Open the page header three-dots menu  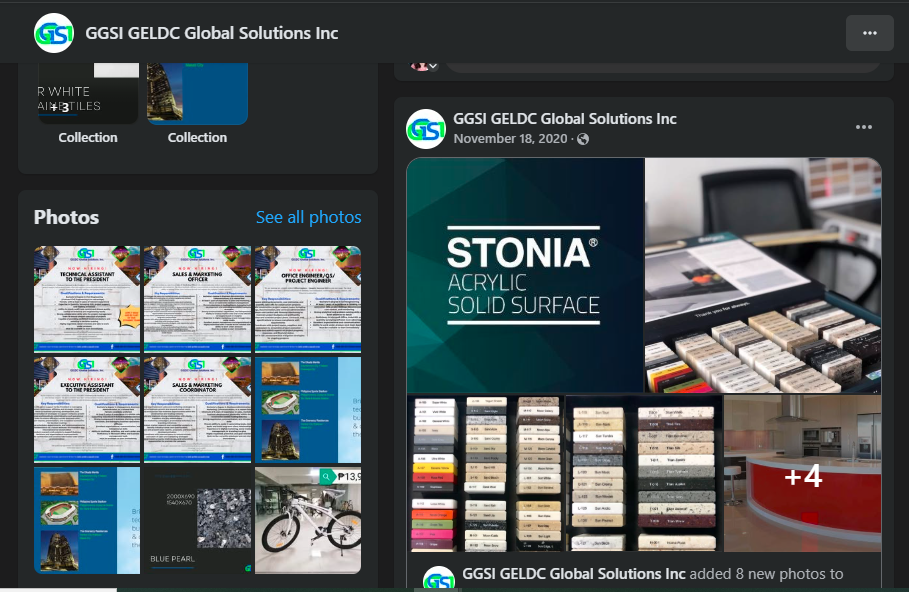pos(870,33)
